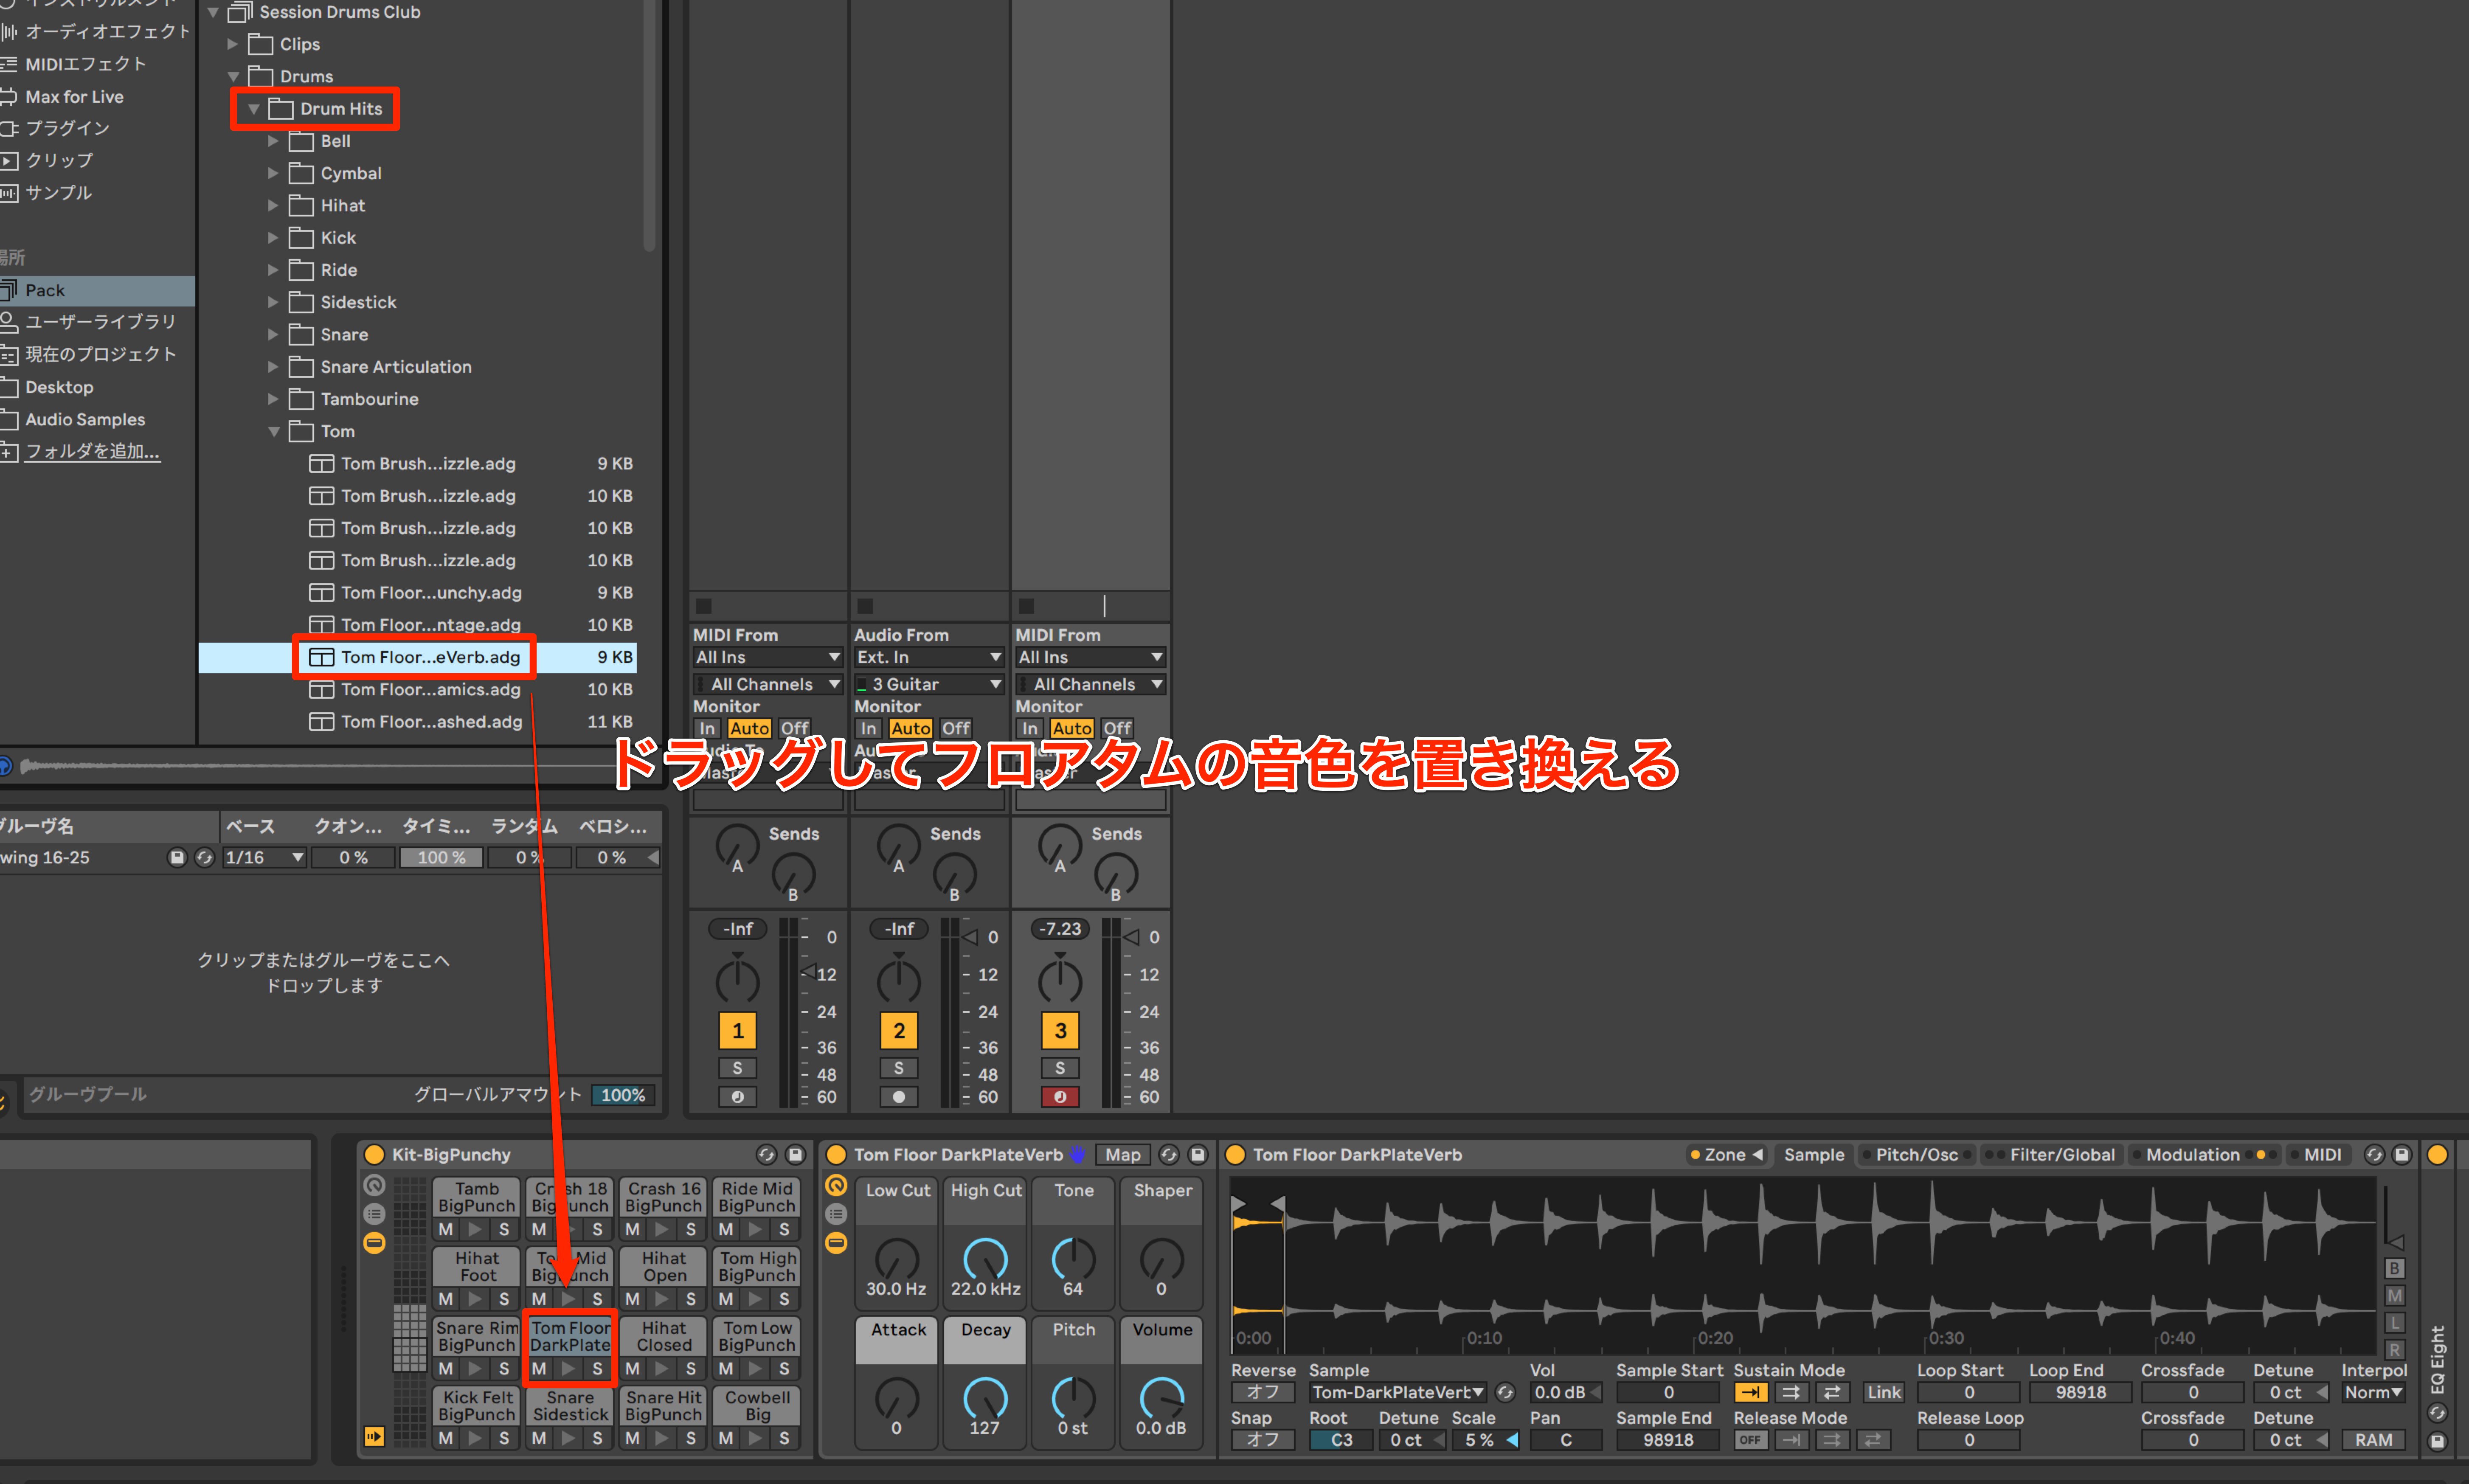Select the loop Sustain Mode icon
The width and height of the screenshot is (2469, 1484).
1791,1392
